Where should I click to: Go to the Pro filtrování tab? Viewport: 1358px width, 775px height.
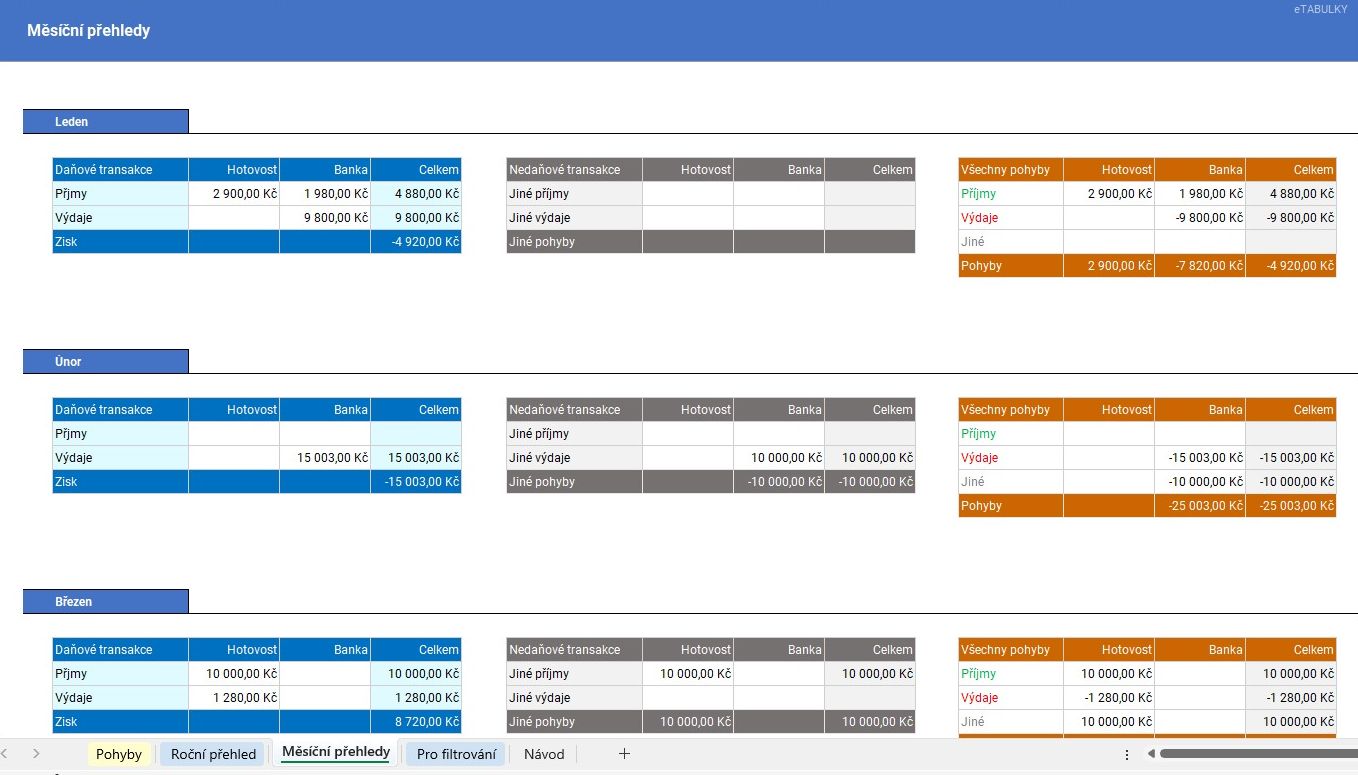tap(456, 754)
